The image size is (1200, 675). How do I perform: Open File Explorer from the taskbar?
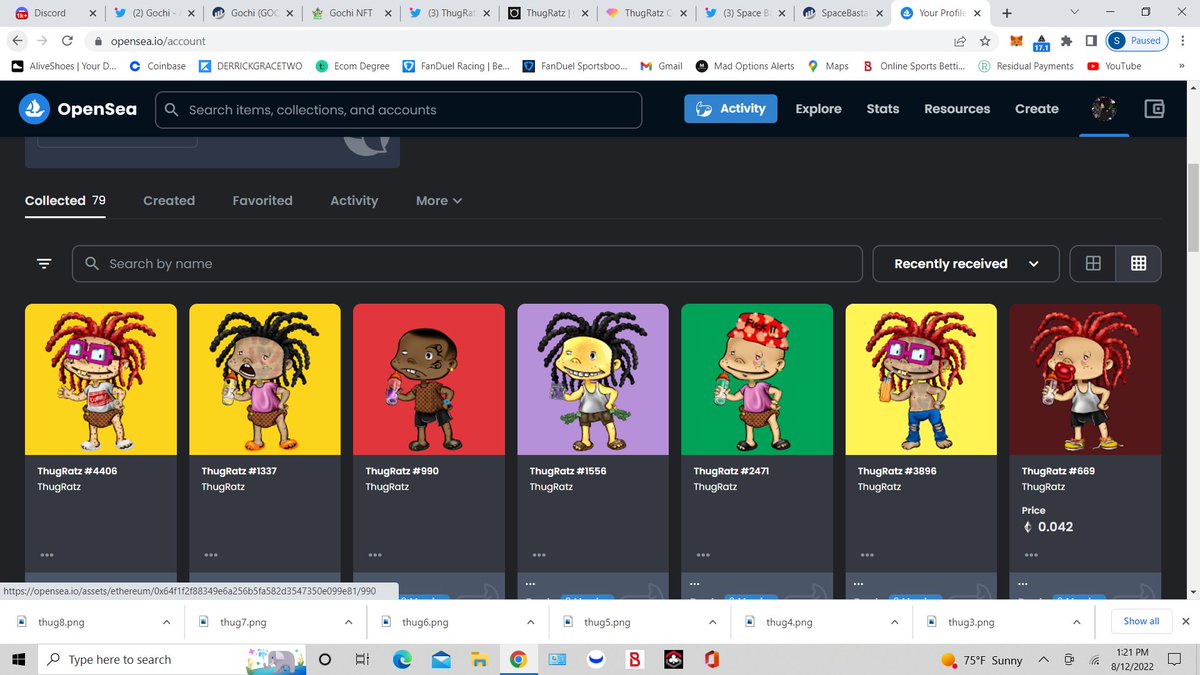(479, 659)
